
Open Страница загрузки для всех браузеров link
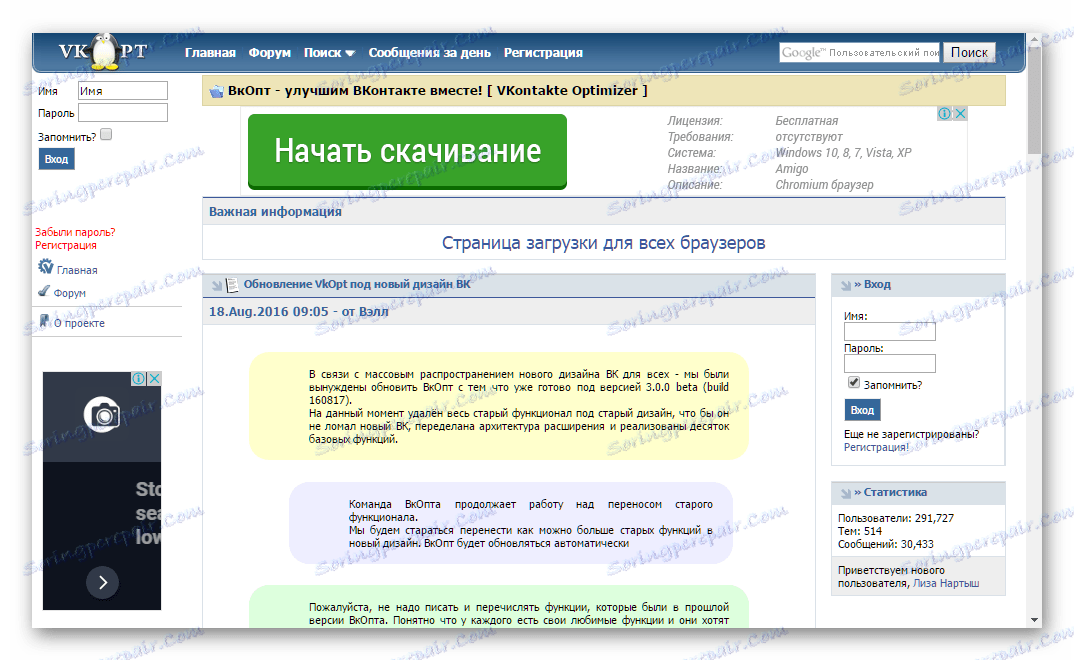603,243
